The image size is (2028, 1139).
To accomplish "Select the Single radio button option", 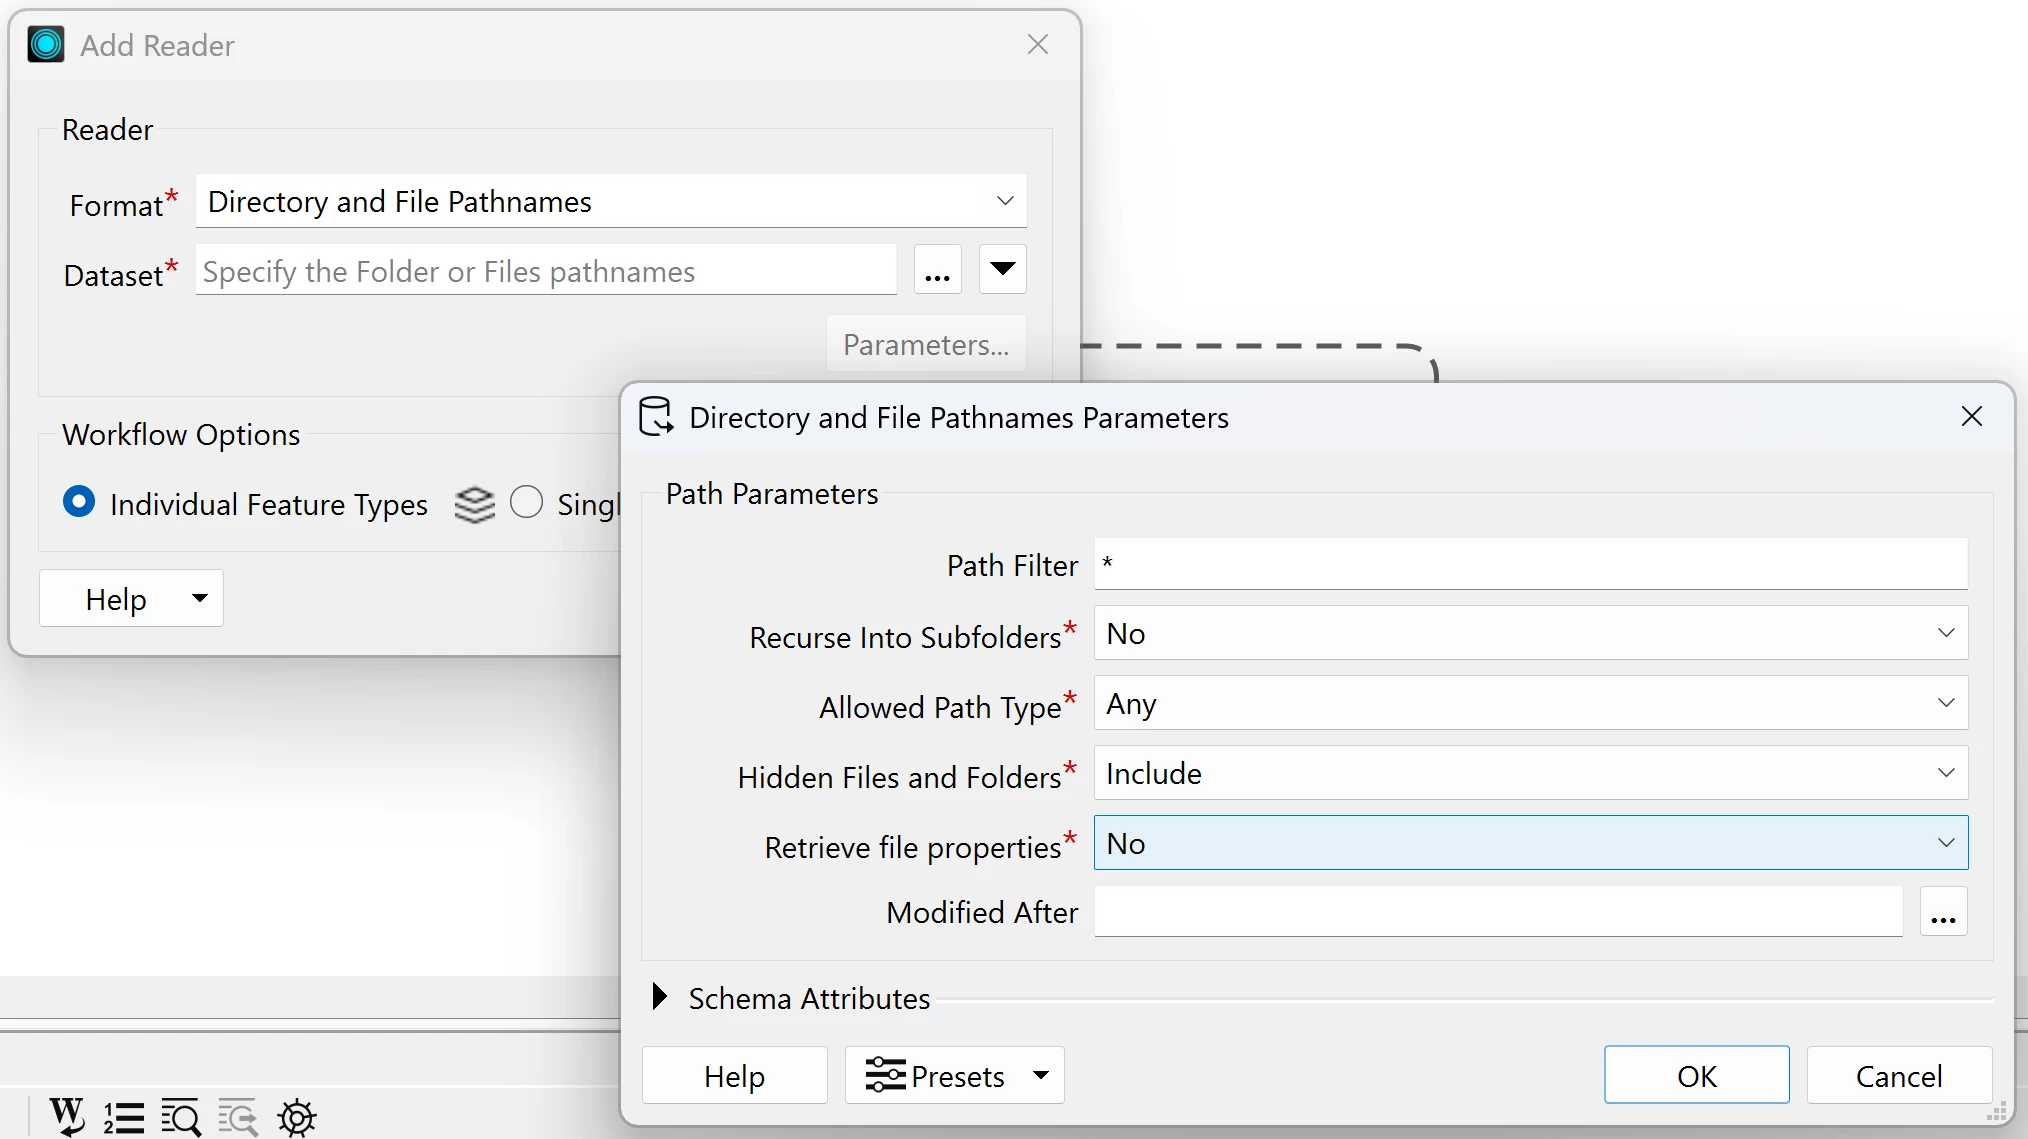I will click(x=526, y=501).
